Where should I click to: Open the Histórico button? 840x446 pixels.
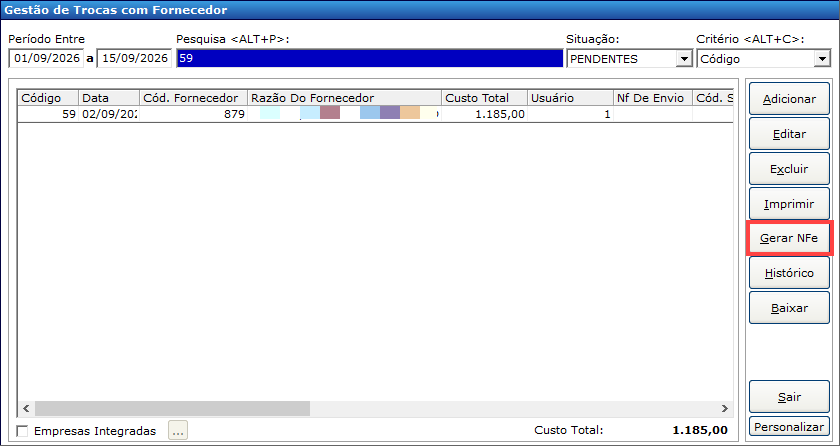coord(789,273)
